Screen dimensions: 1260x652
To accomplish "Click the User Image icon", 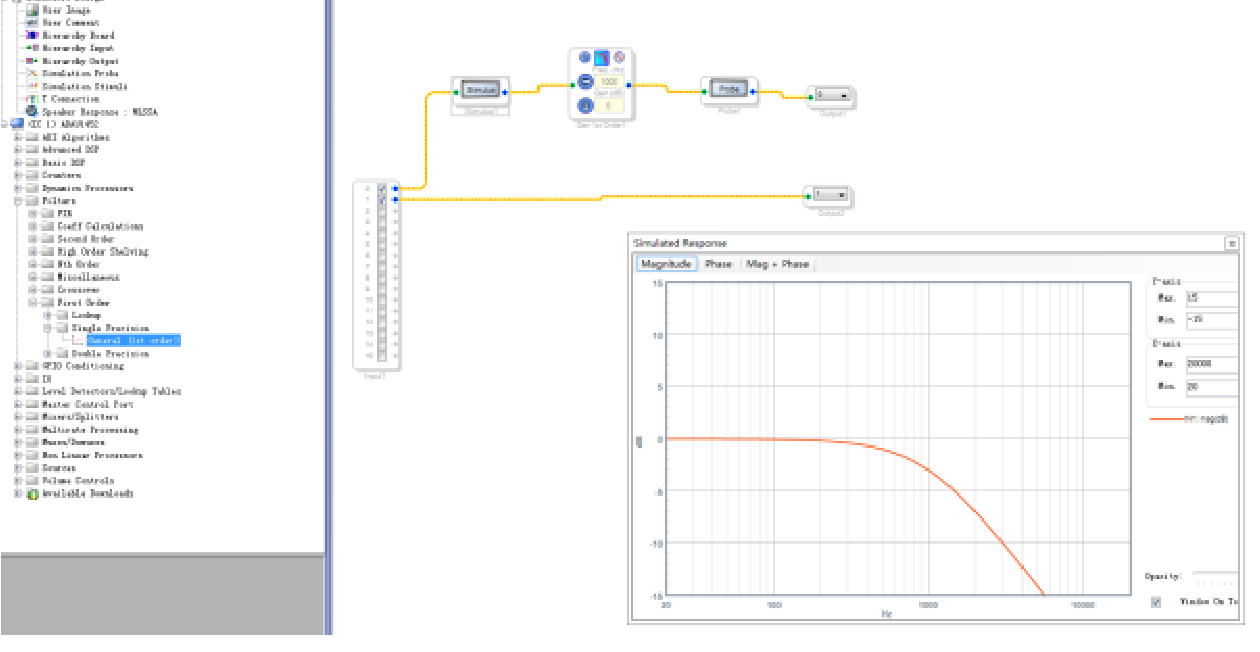I will coord(32,10).
